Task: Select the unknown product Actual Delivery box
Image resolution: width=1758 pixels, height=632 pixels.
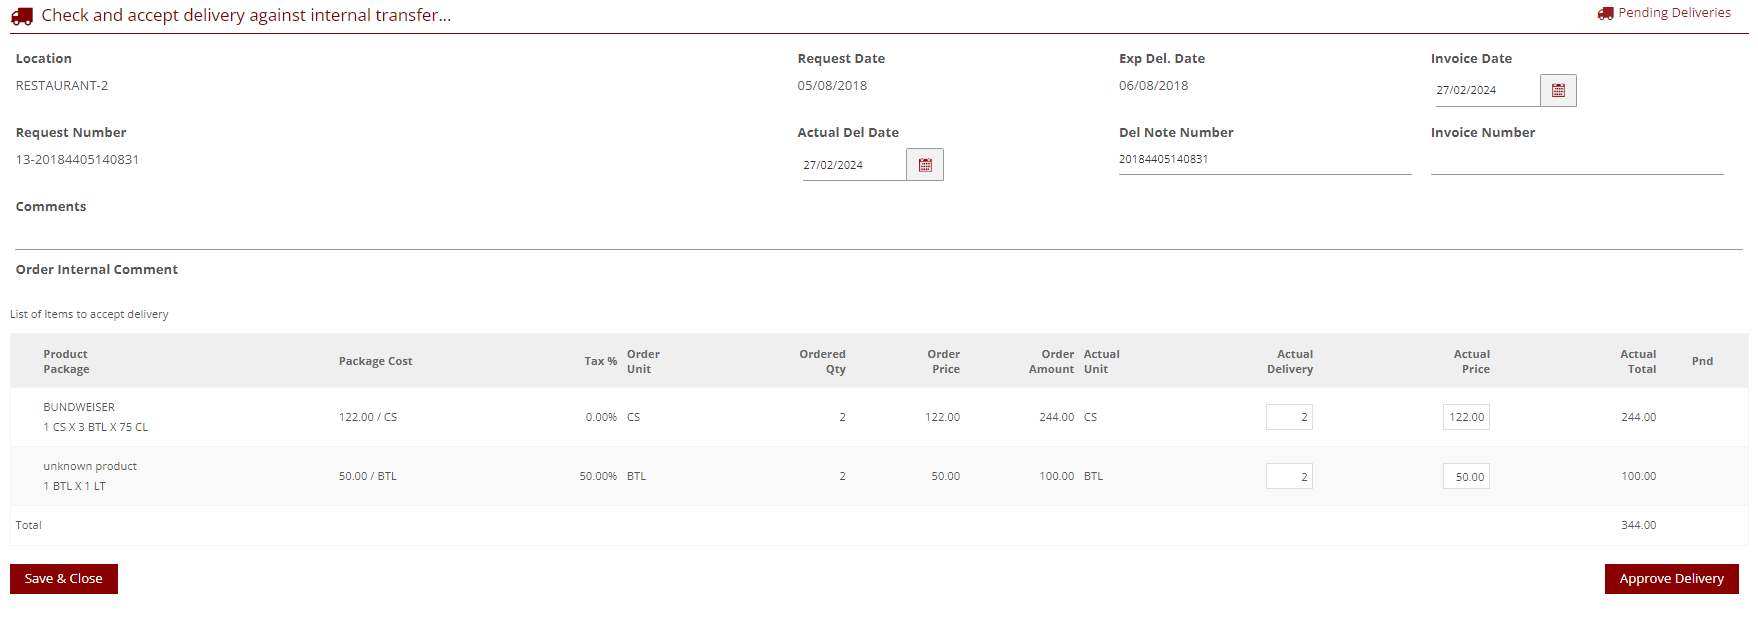Action: click(1289, 477)
